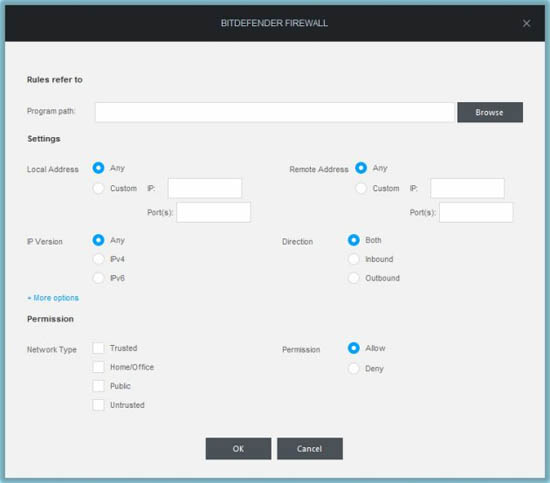Image resolution: width=550 pixels, height=483 pixels.
Task: Choose IPv4 as IP version
Action: tap(98, 259)
